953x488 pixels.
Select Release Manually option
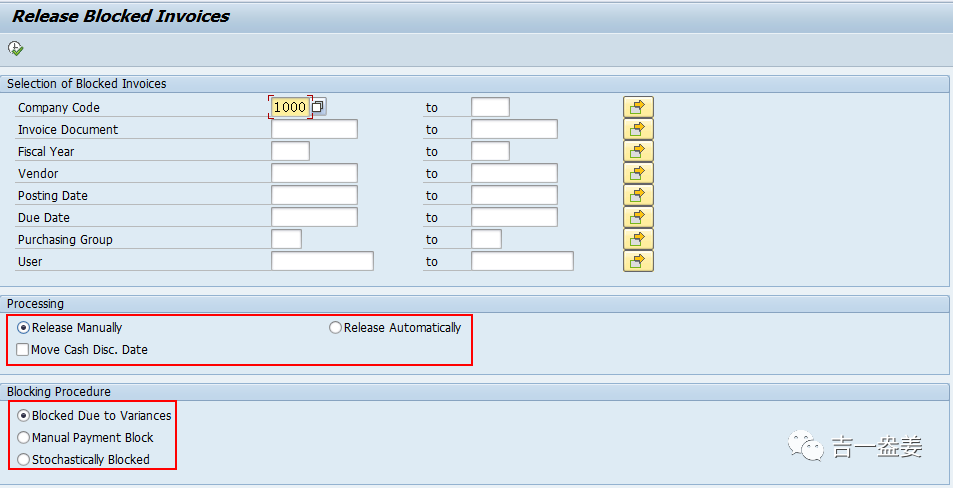click(x=23, y=328)
